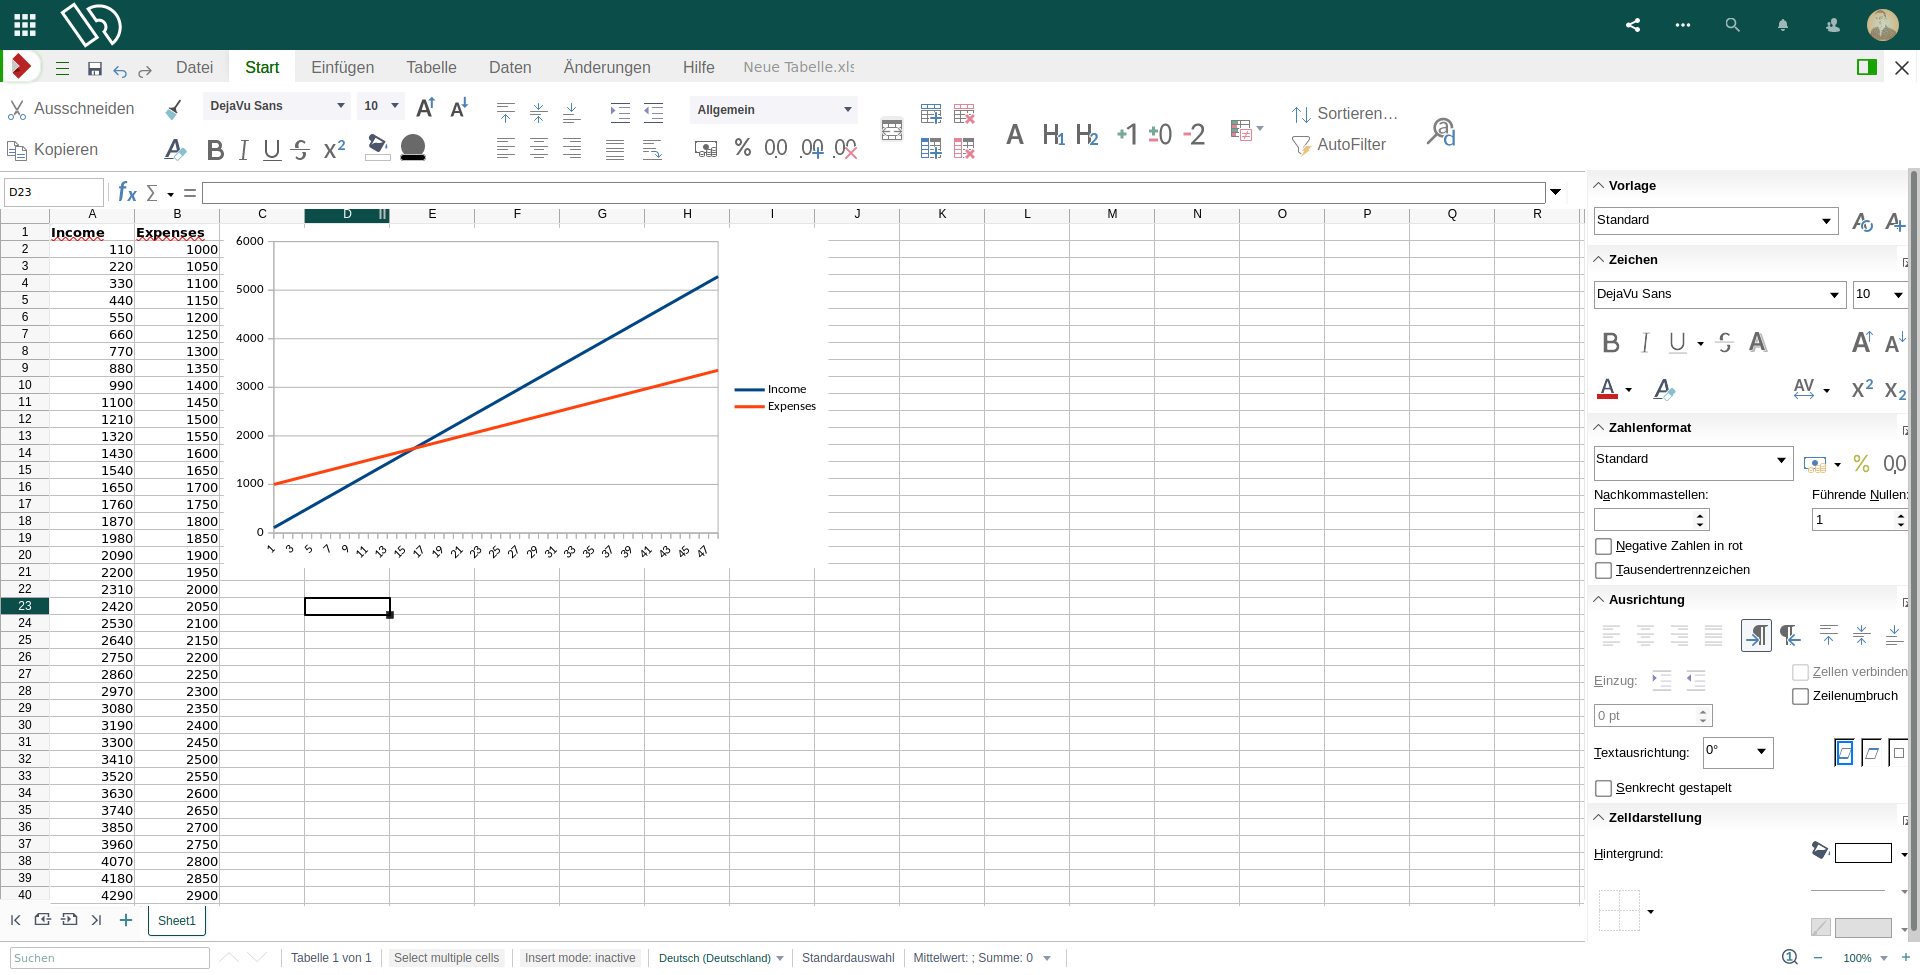Viewport: 1920px width, 975px height.
Task: Click the Heading 2 style icon
Action: (x=1087, y=135)
